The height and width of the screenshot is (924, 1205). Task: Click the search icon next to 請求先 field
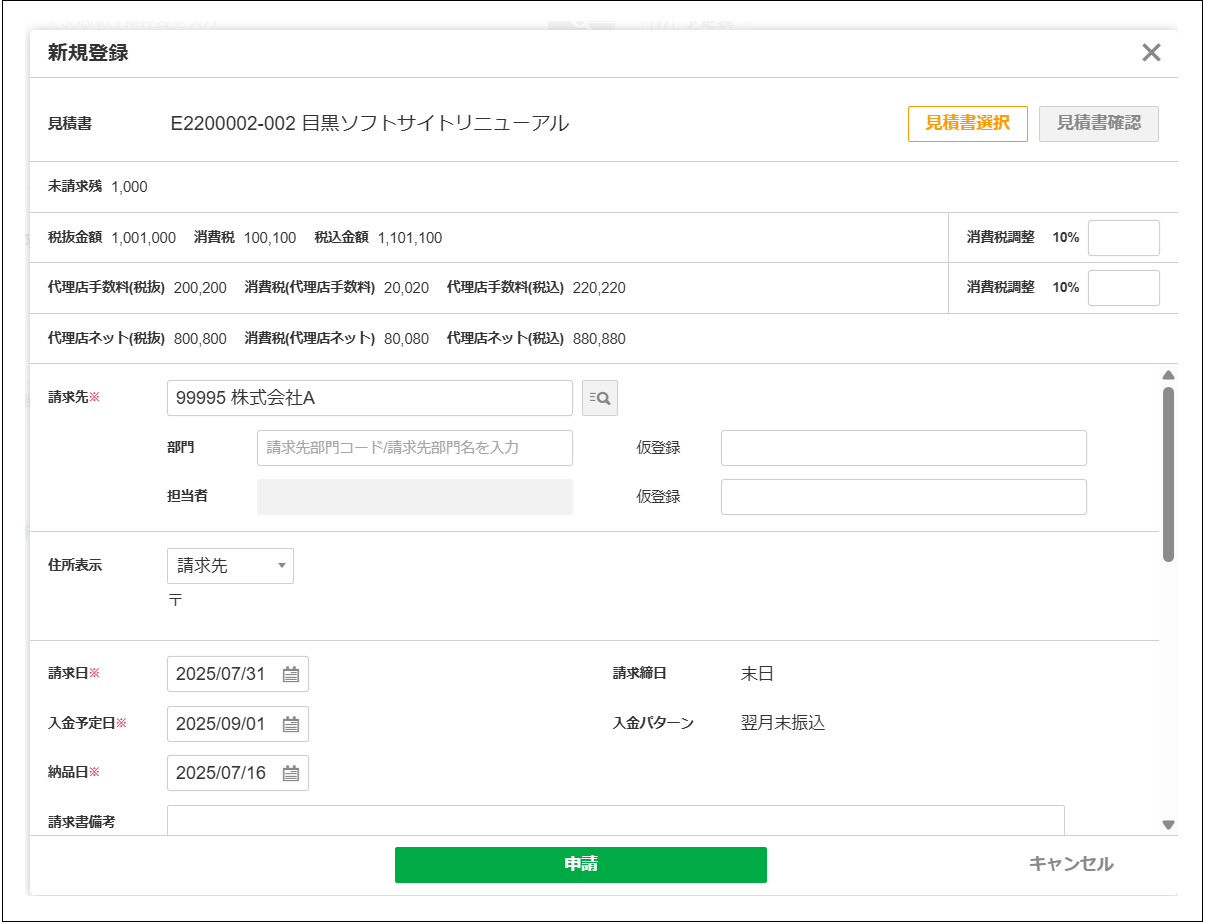pos(600,398)
